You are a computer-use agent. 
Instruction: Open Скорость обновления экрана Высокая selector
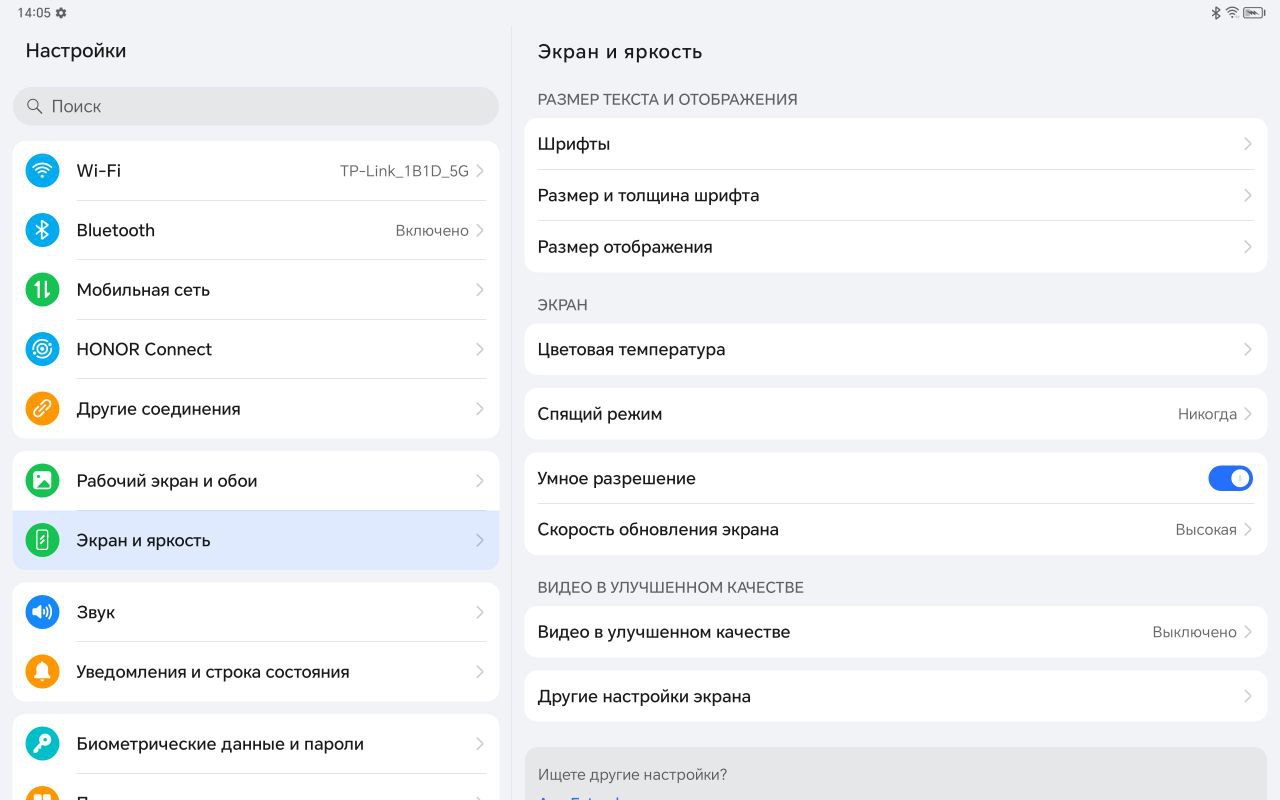[x=1214, y=530]
